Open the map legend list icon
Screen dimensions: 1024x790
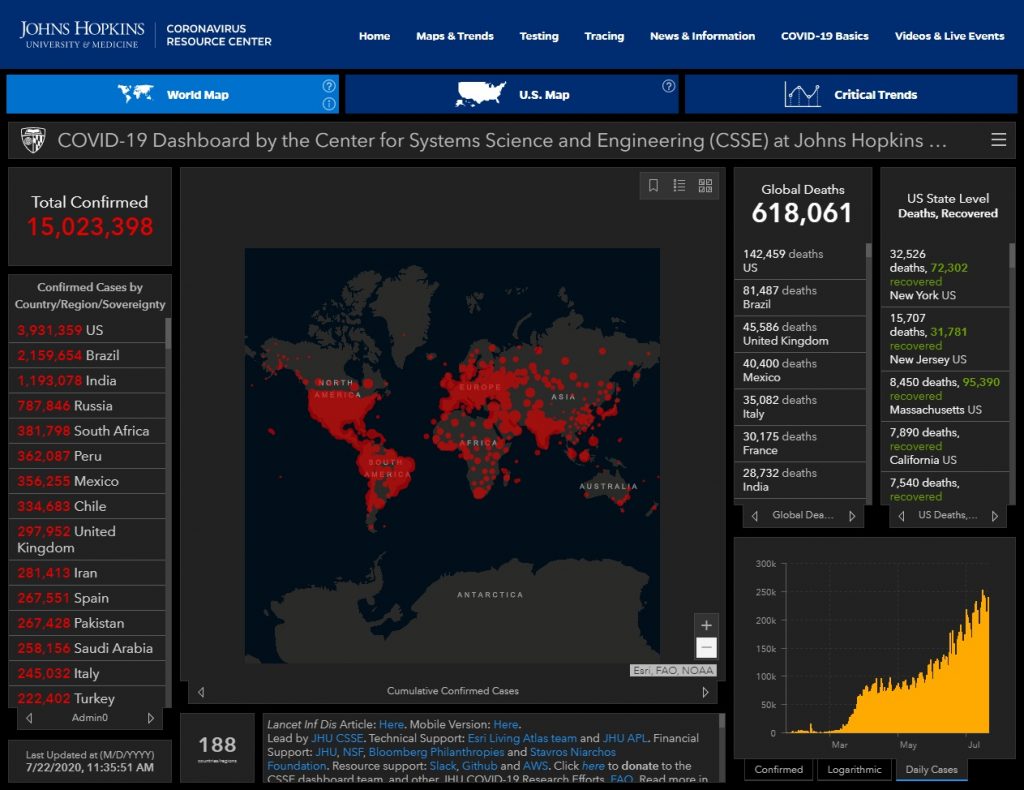679,185
